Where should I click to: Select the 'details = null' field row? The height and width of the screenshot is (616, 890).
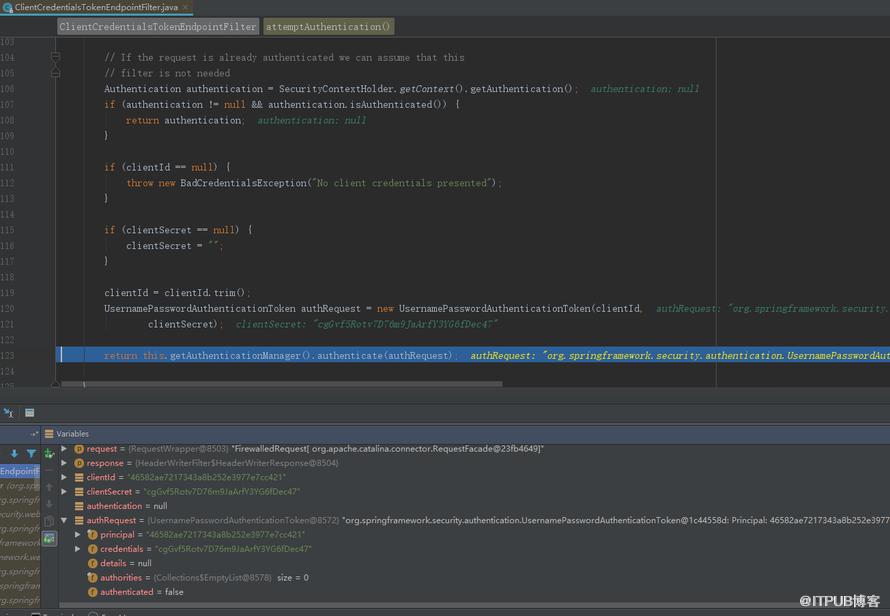pos(473,563)
